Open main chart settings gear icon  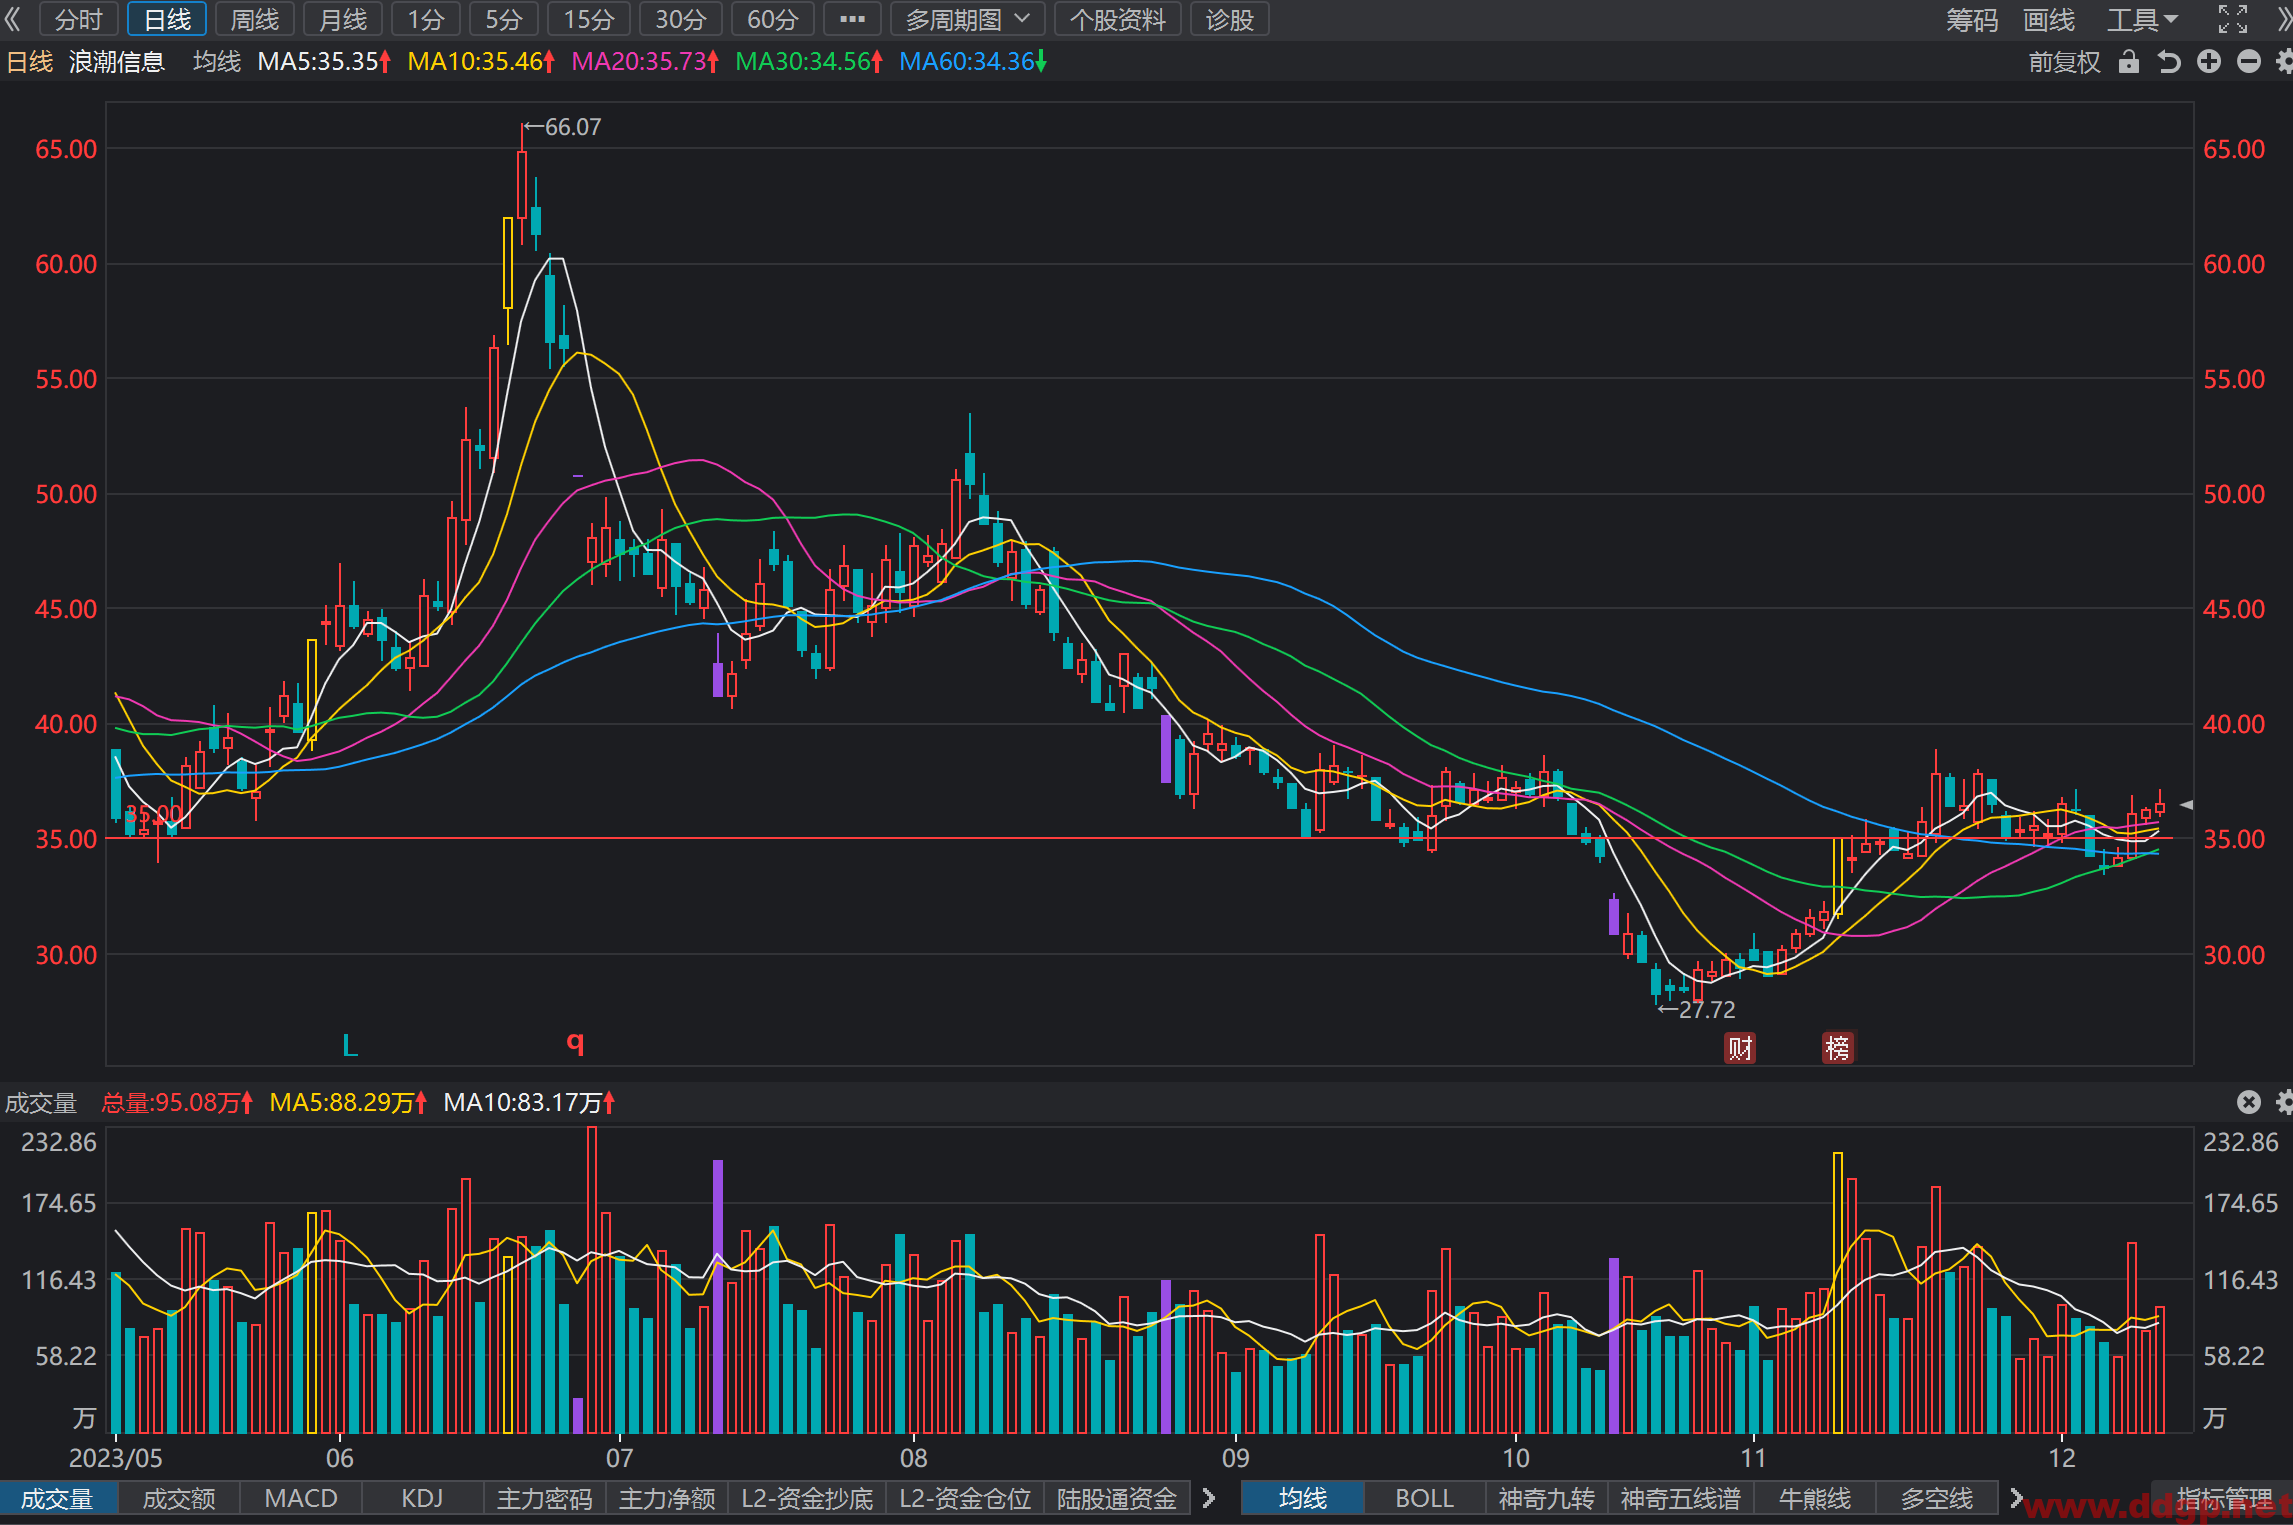(2284, 62)
